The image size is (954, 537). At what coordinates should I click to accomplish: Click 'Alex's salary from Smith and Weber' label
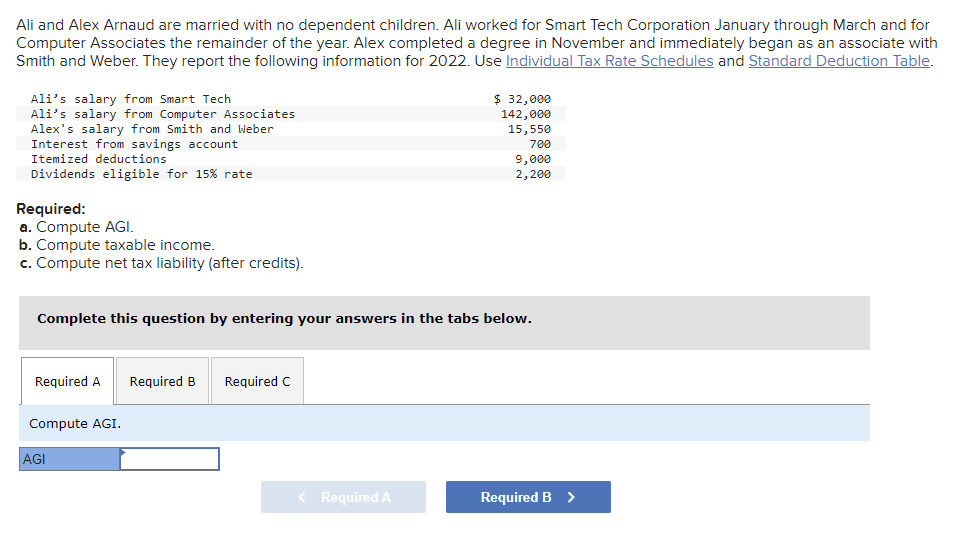(x=152, y=129)
